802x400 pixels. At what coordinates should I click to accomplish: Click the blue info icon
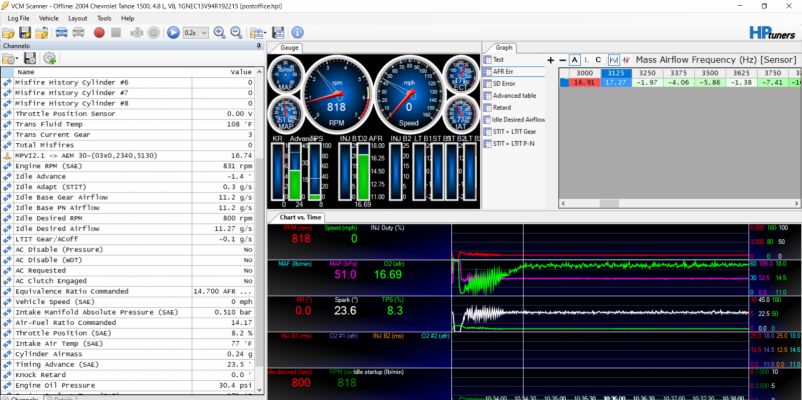pos(298,33)
